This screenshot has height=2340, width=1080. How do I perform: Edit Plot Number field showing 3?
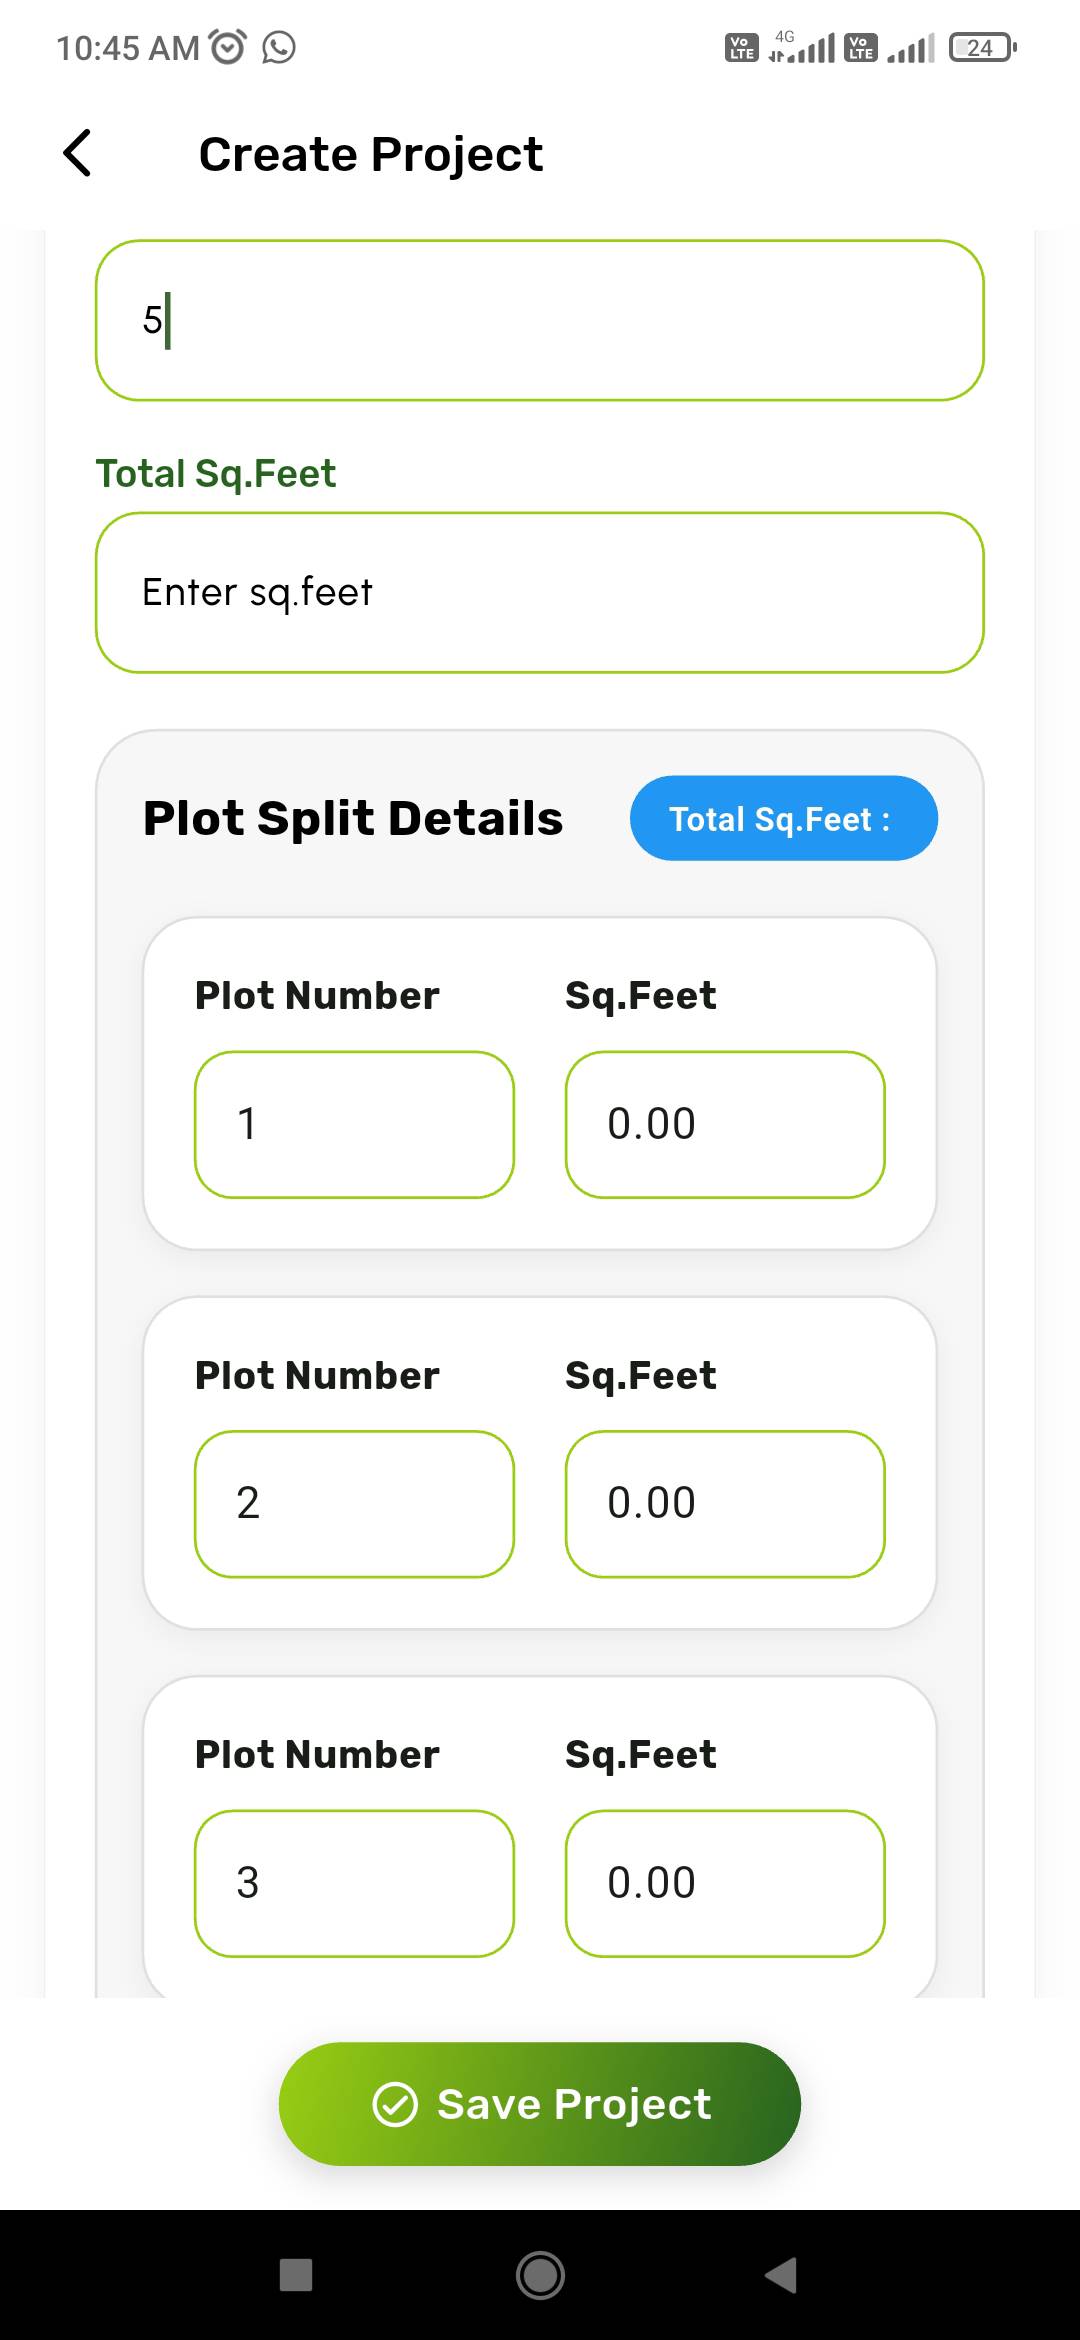355,1883
